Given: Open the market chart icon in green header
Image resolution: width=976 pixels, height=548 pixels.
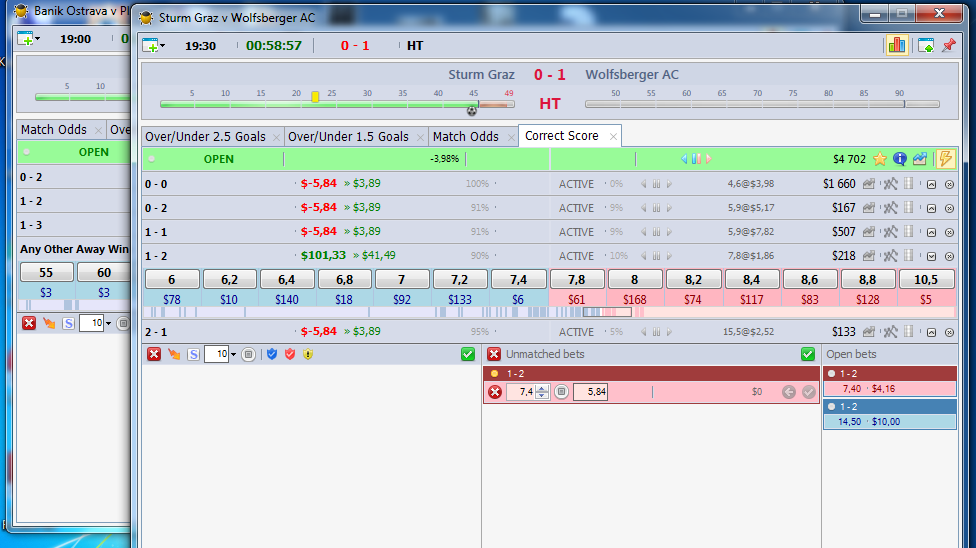Looking at the screenshot, I should (919, 159).
